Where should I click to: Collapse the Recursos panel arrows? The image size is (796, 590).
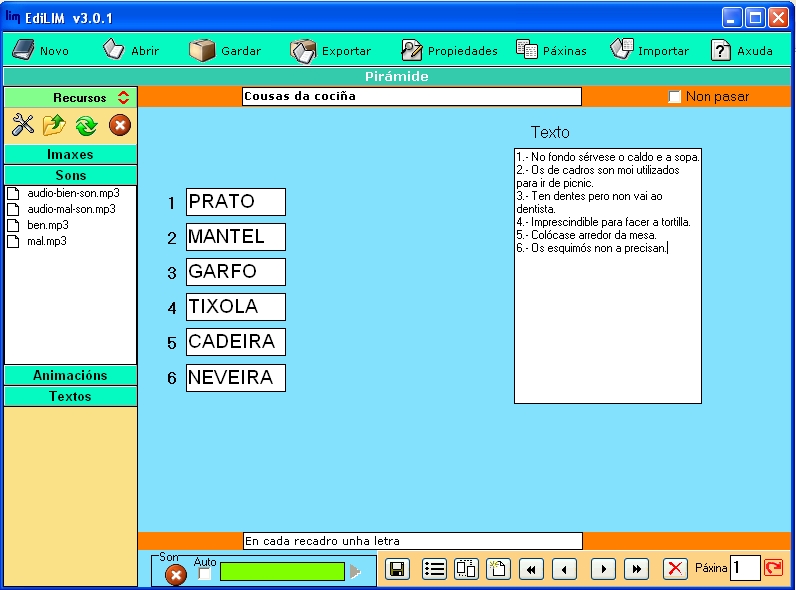123,97
